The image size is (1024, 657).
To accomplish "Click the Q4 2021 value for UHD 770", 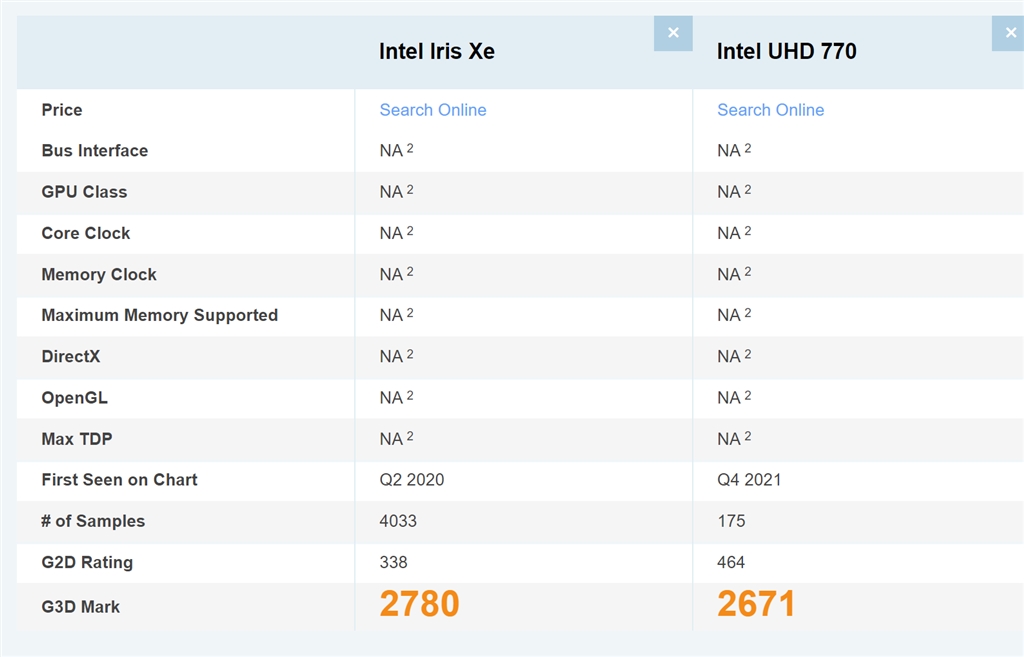I will pos(749,480).
